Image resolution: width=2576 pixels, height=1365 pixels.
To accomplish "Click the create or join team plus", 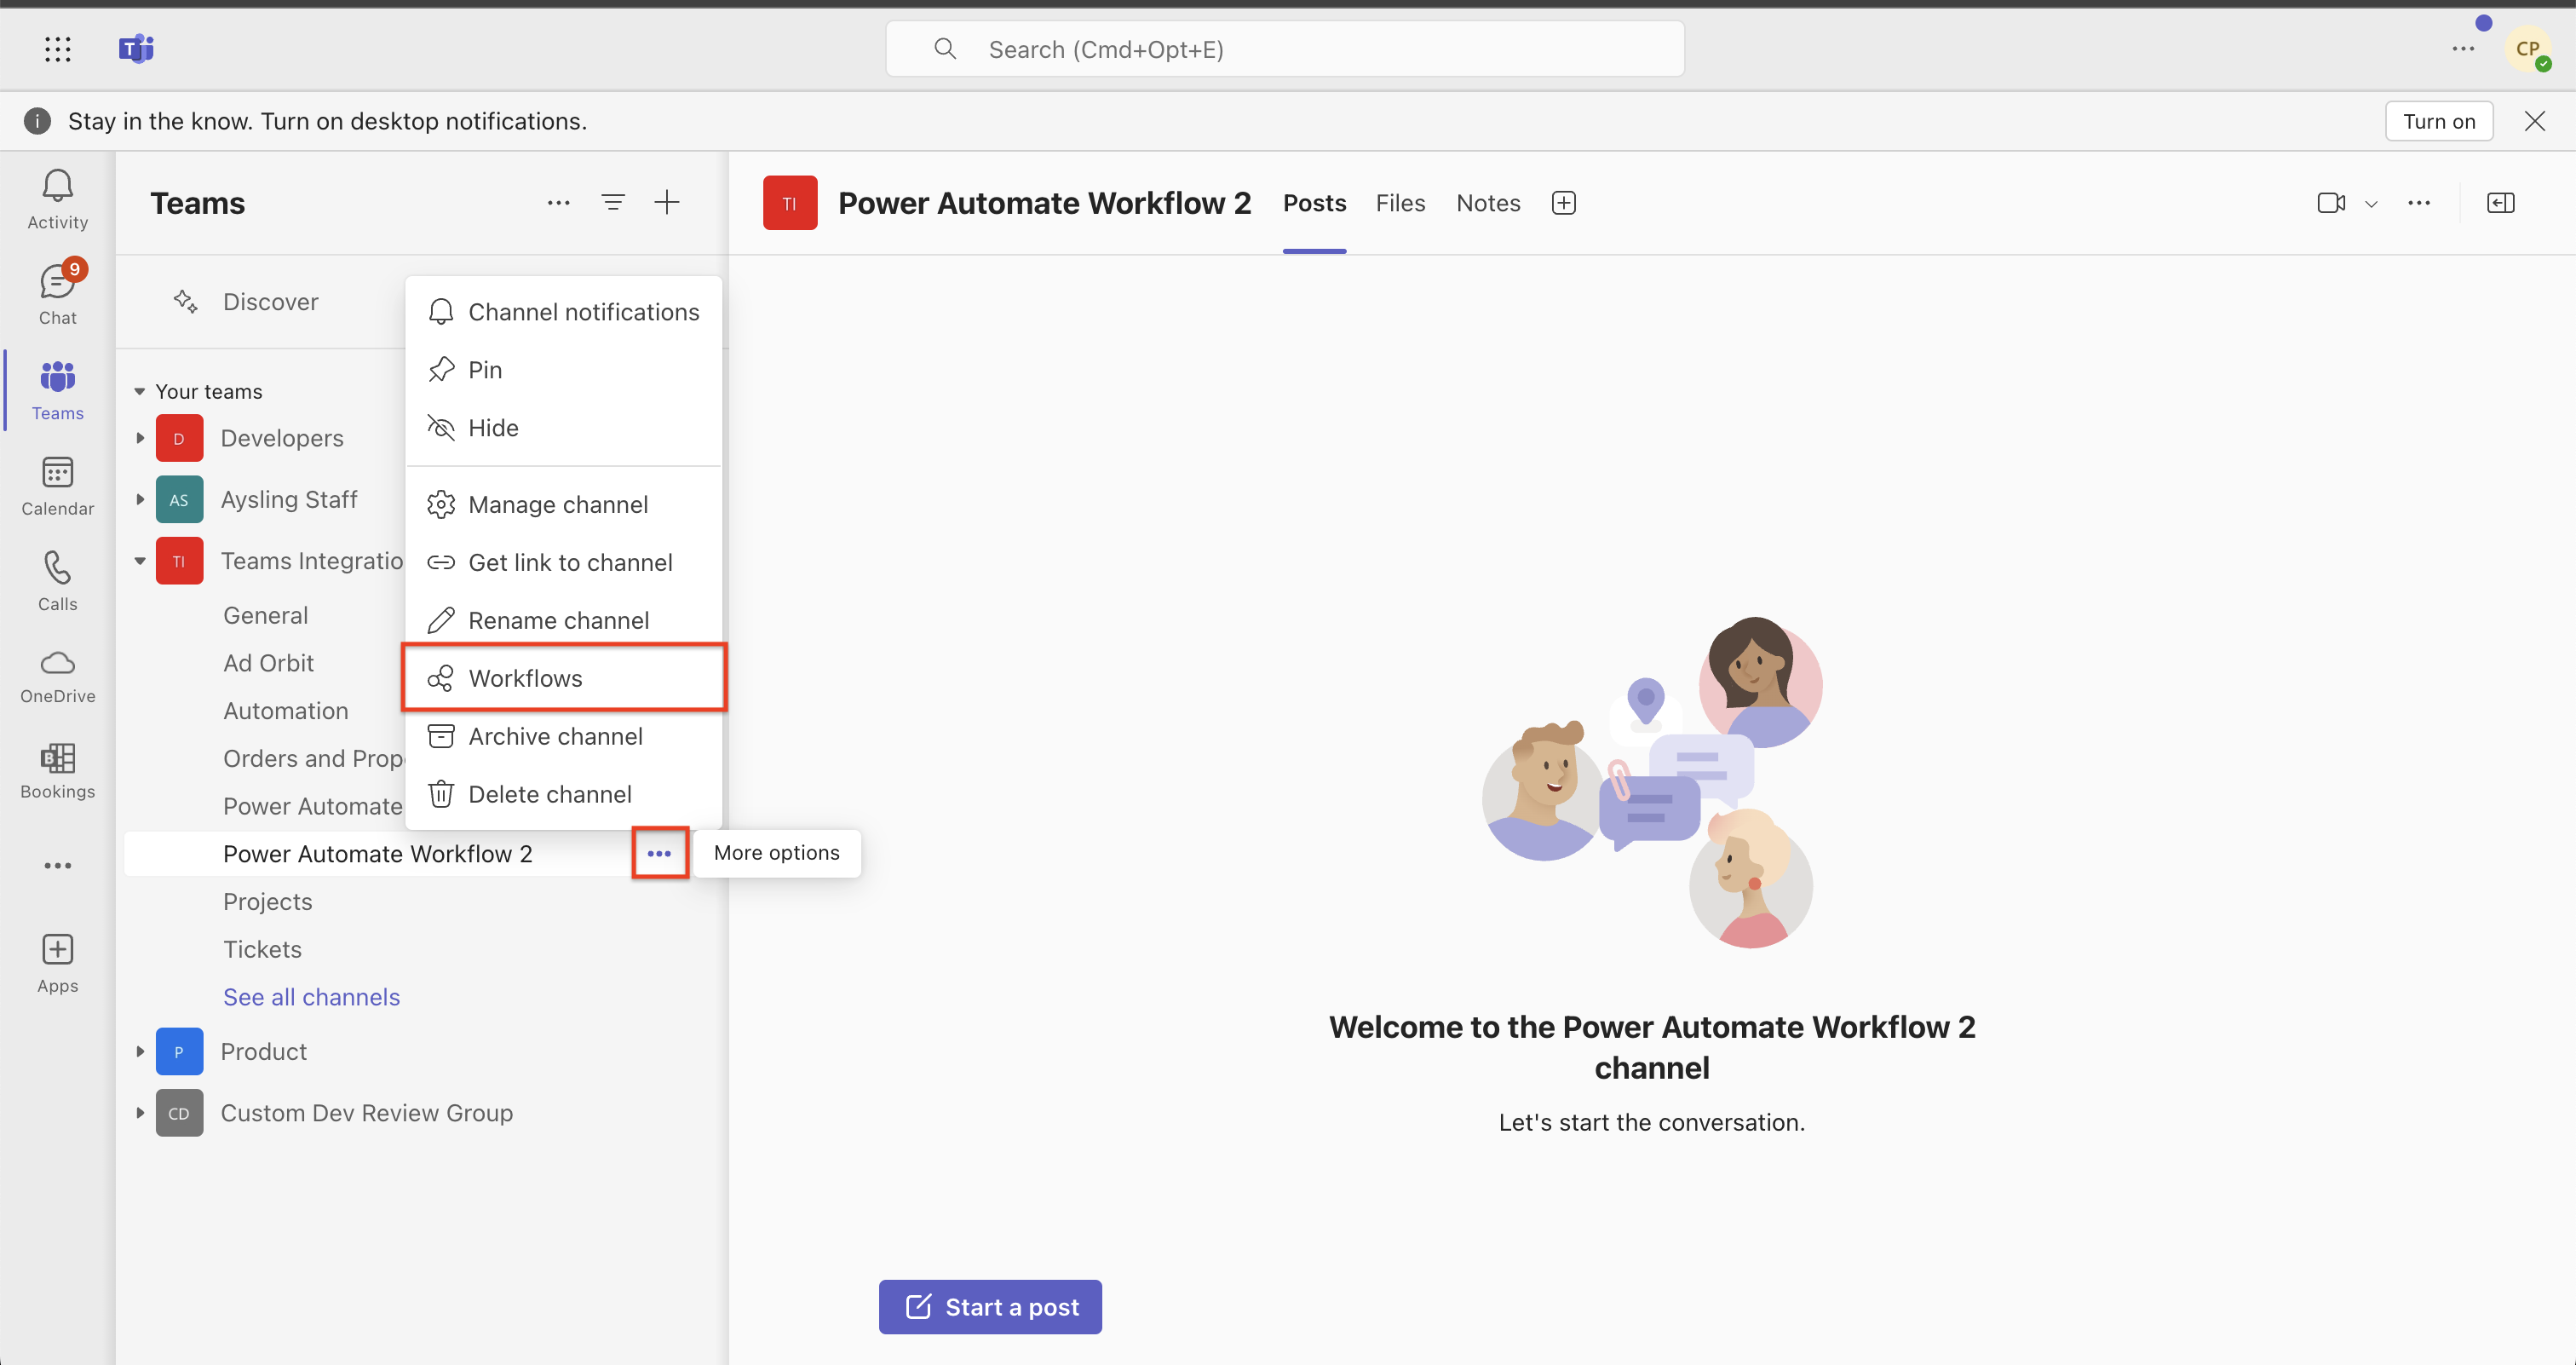I will click(x=667, y=203).
